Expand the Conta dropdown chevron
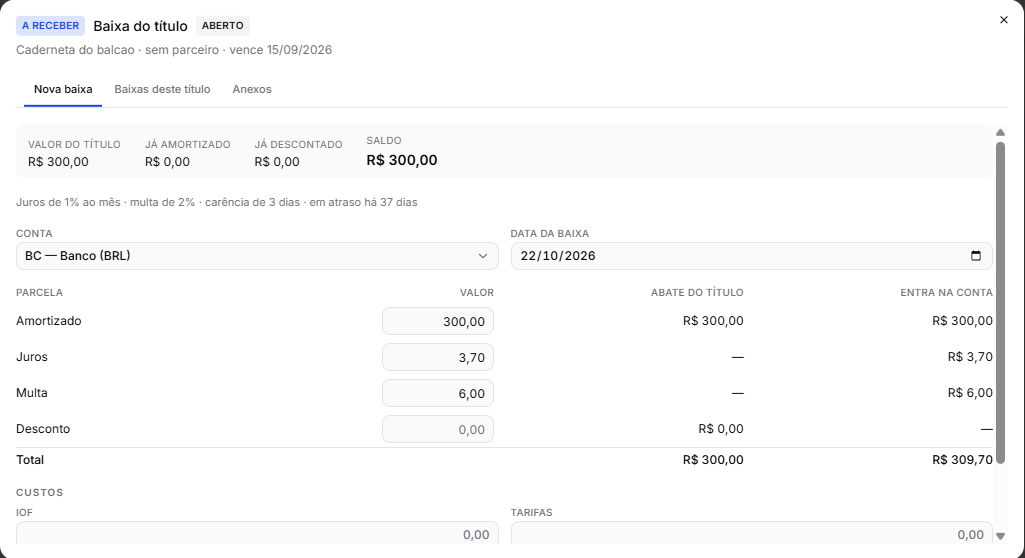The image size is (1025, 558). (482, 256)
